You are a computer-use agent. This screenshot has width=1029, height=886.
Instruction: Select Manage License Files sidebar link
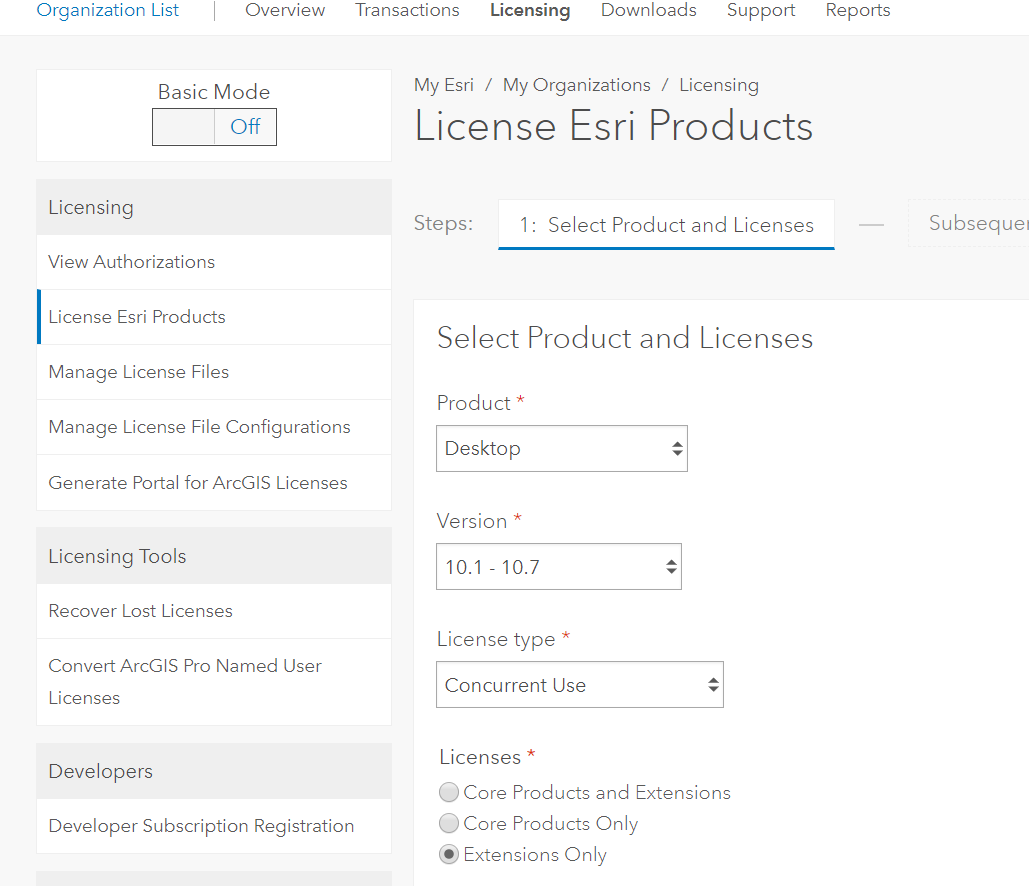tap(138, 372)
